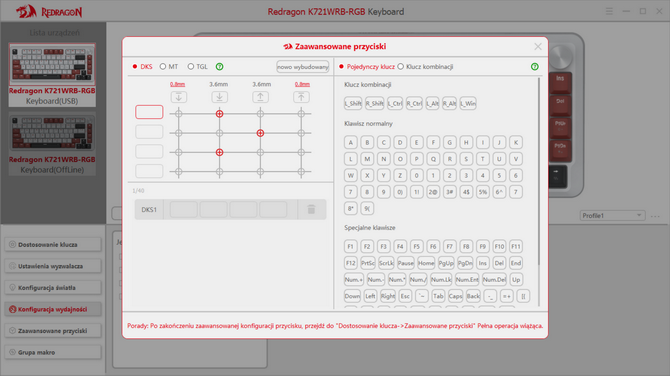The image size is (670, 376).
Task: Open Zaawansowane przyciski sidebar menu
Action: tap(53, 331)
